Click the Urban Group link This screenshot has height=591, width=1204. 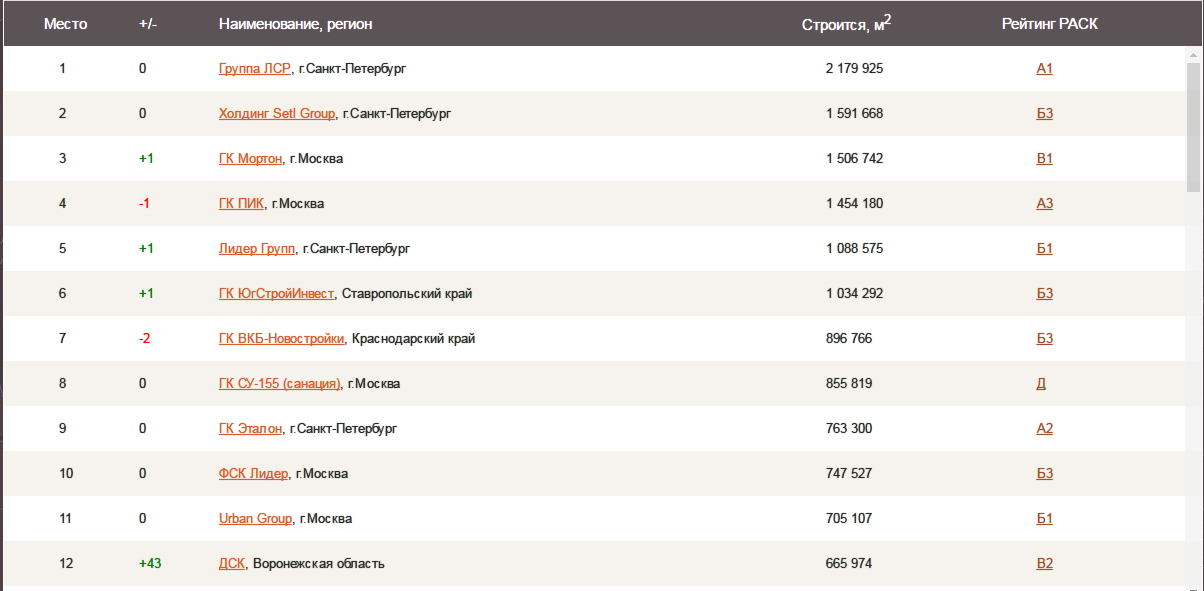tap(255, 519)
